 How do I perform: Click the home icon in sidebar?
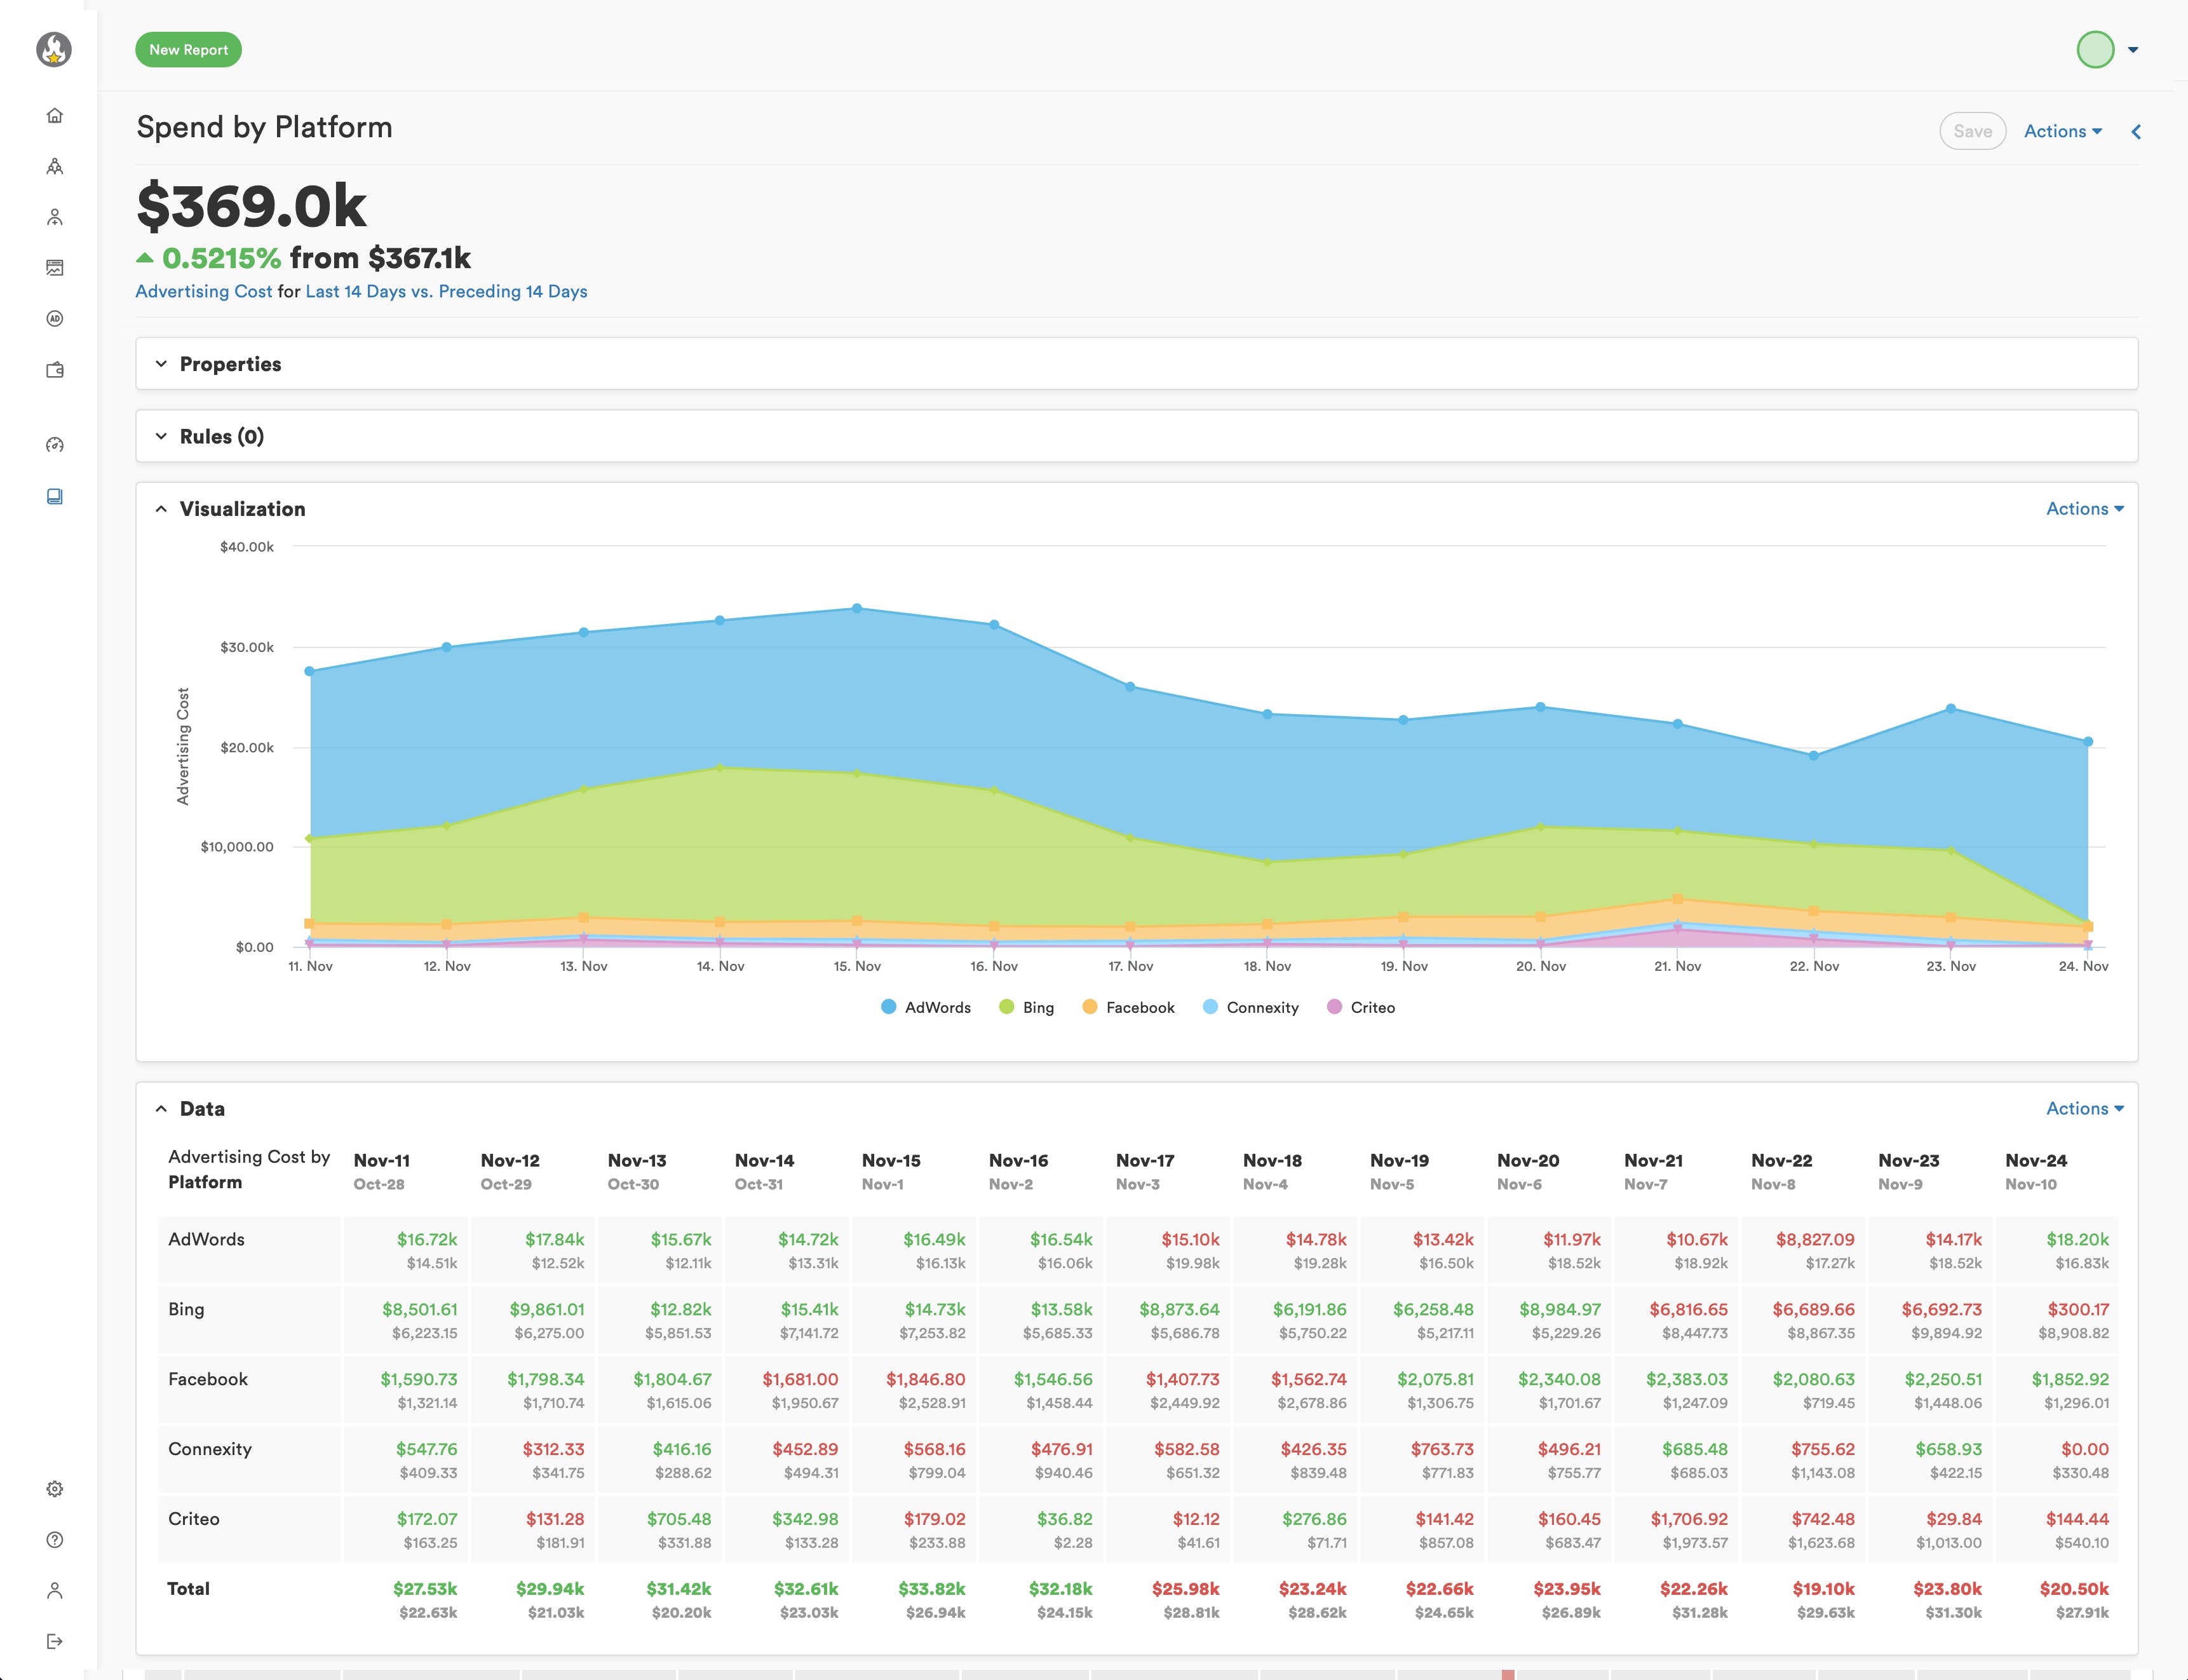[x=55, y=115]
